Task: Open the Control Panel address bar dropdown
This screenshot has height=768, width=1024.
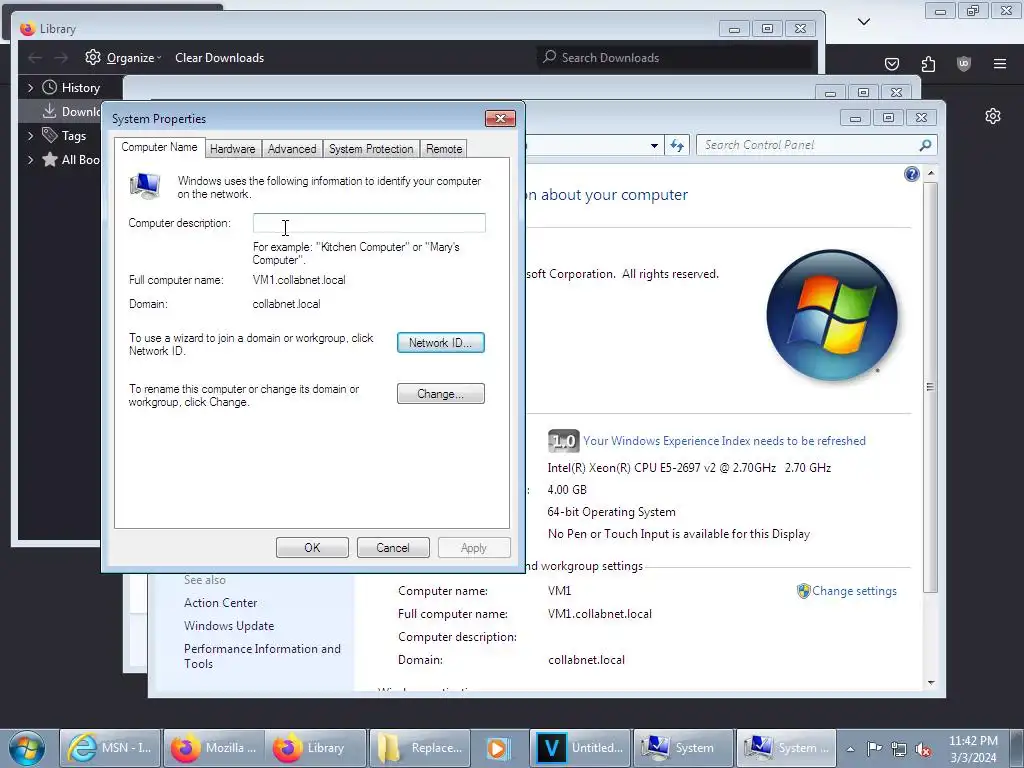Action: (x=654, y=145)
